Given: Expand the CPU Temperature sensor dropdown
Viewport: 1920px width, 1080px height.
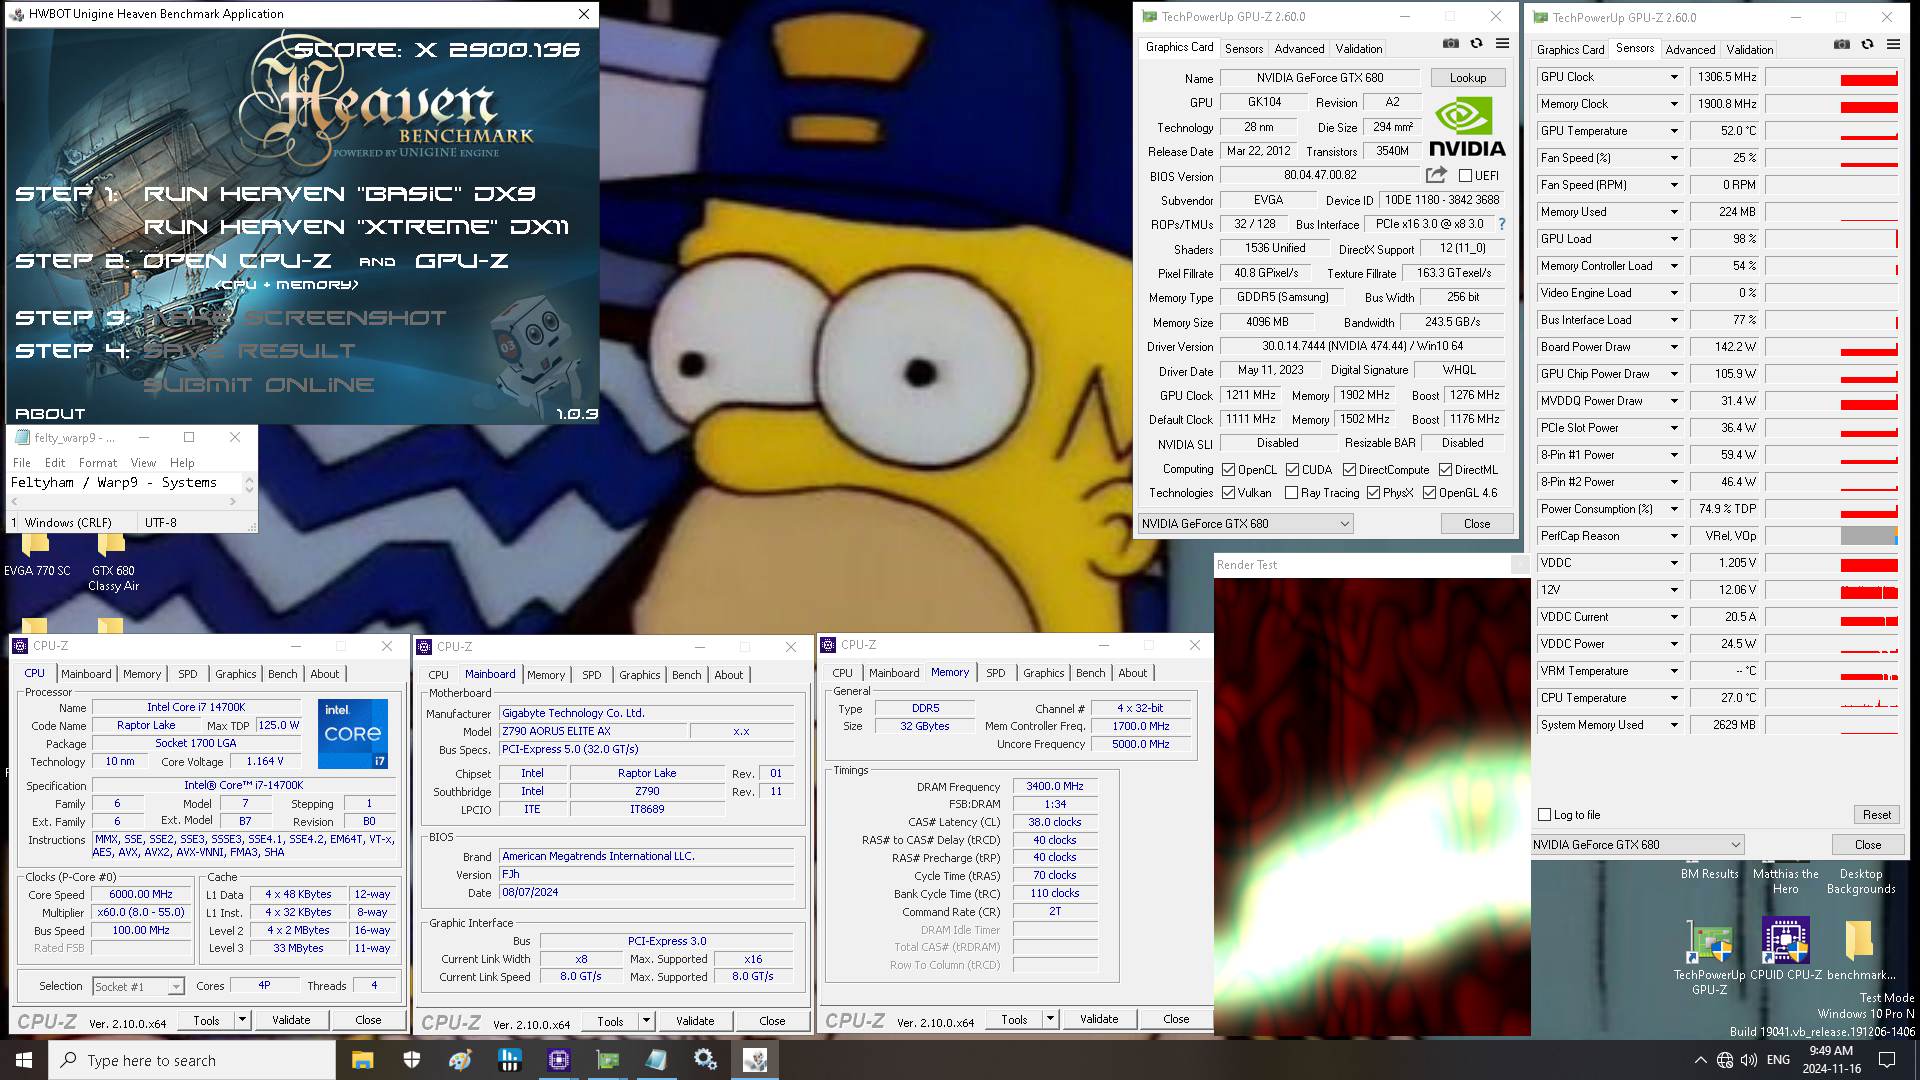Looking at the screenshot, I should [x=1673, y=698].
